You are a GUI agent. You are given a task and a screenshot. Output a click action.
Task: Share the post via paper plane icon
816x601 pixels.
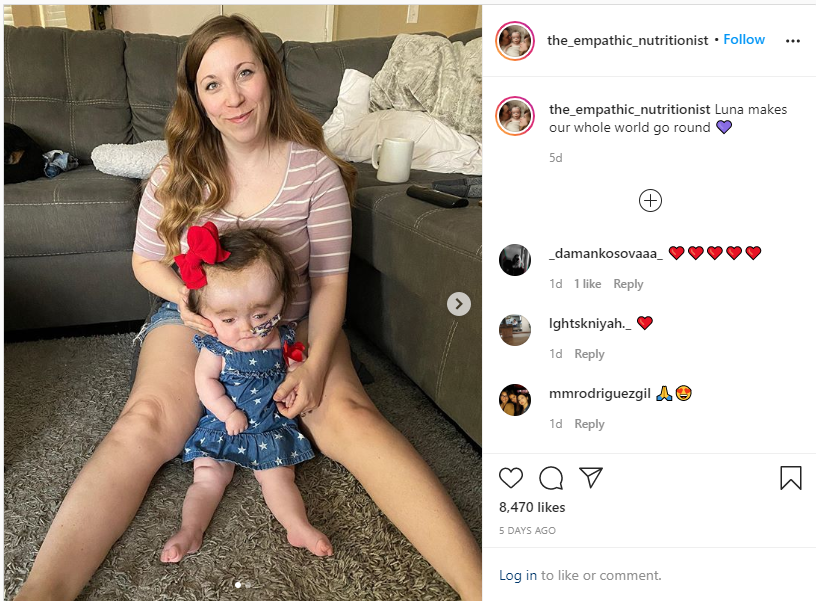[591, 477]
